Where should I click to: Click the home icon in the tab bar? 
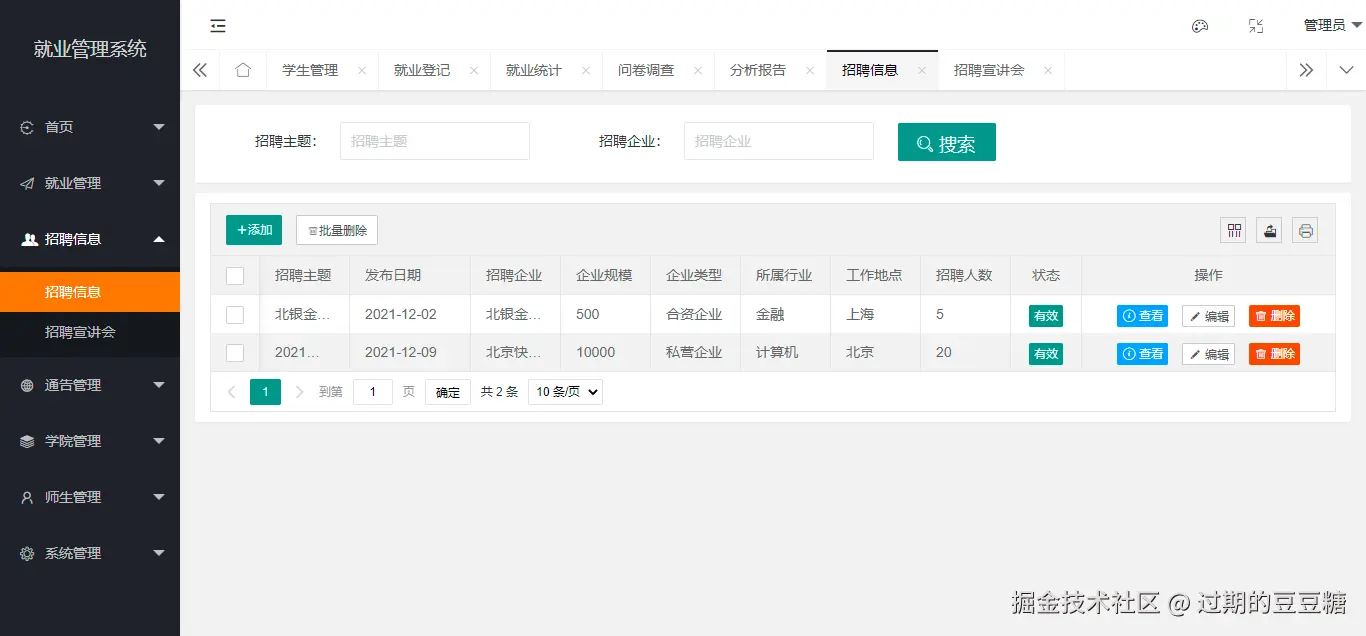[242, 70]
